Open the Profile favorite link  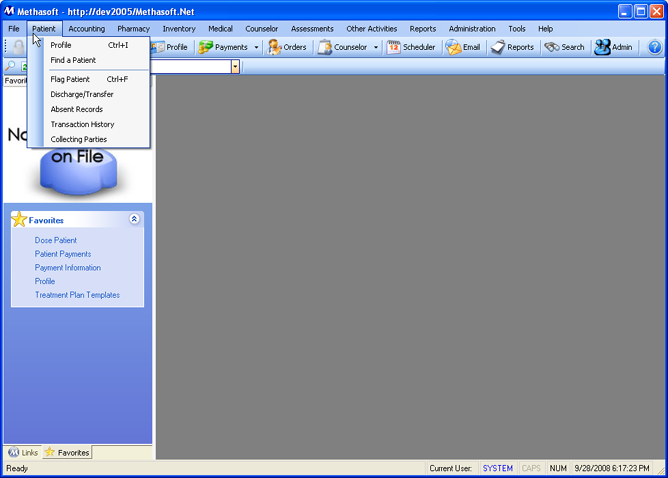click(45, 281)
